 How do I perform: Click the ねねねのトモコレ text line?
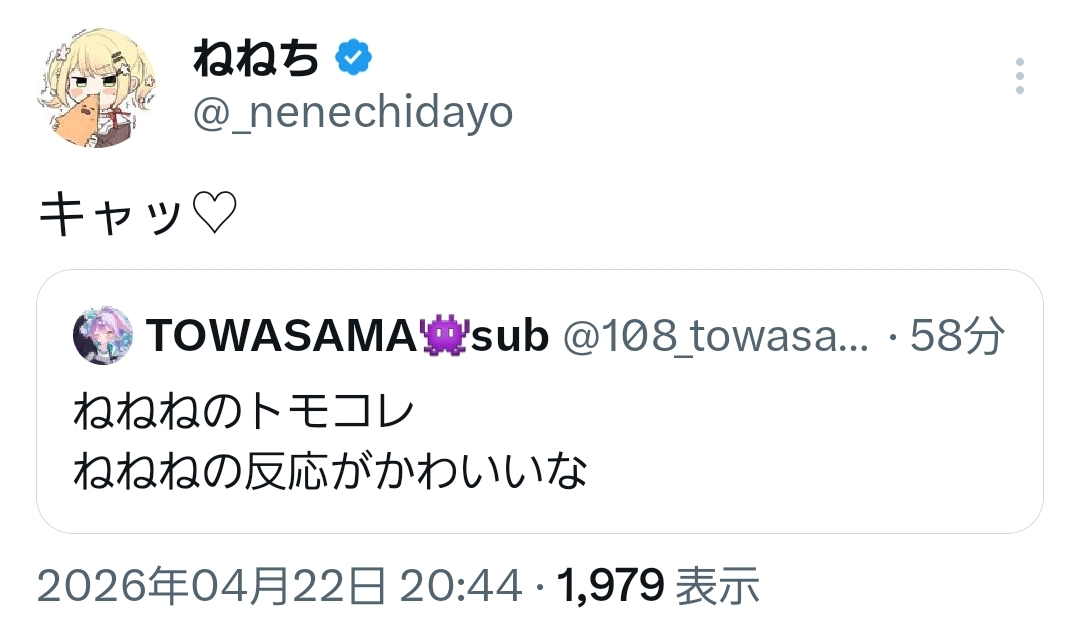(243, 412)
